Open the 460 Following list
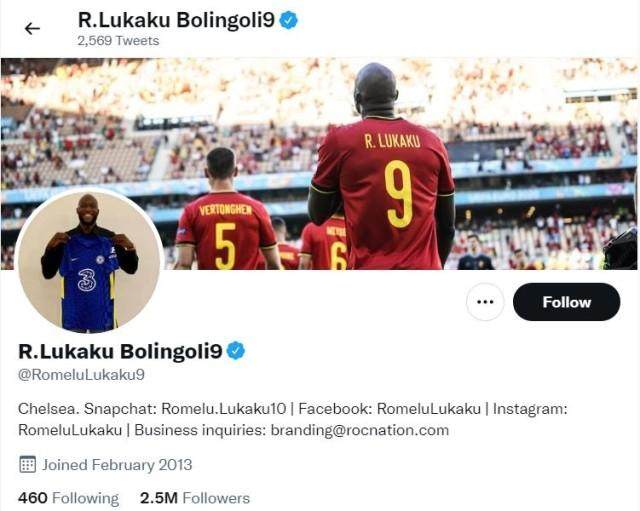 pos(68,498)
